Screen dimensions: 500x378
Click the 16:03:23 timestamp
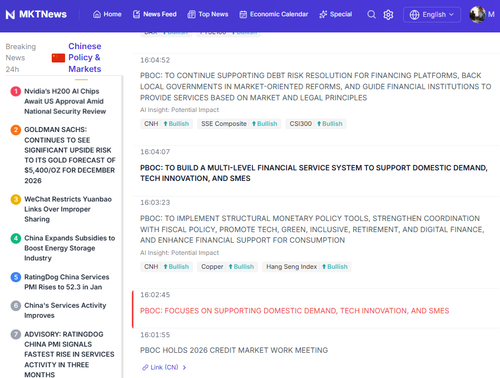point(155,203)
